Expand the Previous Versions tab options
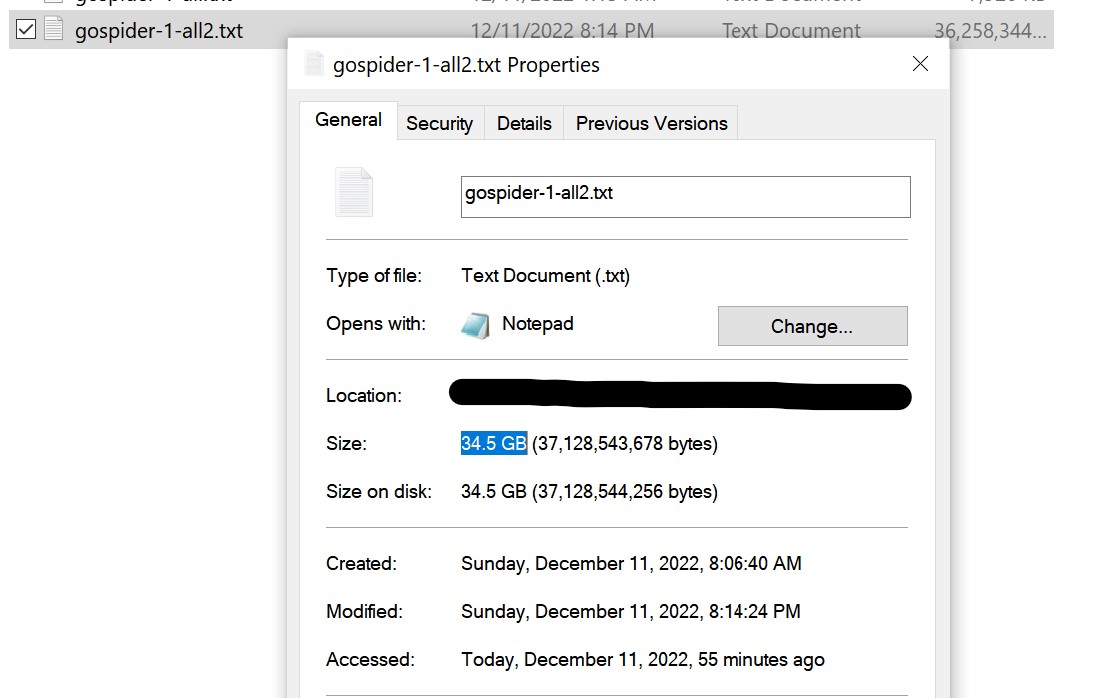Screen dimensions: 1111x698 (651, 123)
